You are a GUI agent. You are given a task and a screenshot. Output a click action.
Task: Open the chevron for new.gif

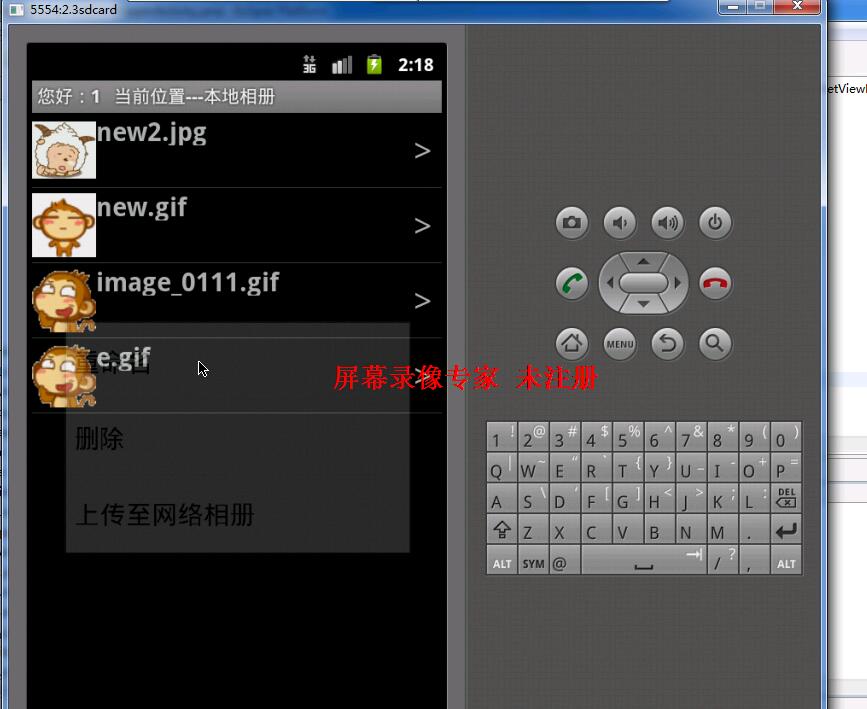tap(422, 226)
